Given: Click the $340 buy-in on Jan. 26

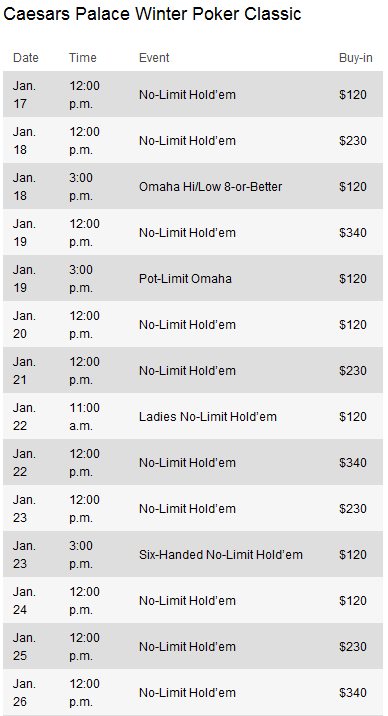Looking at the screenshot, I should (353, 693).
